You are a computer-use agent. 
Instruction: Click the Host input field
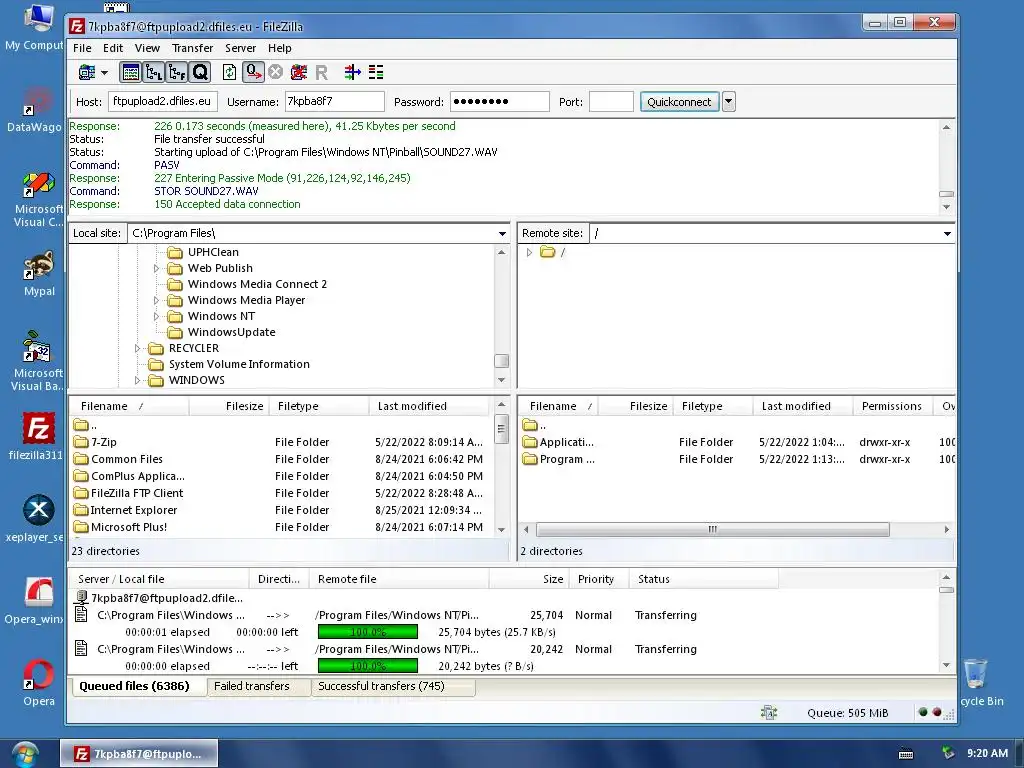tap(162, 101)
